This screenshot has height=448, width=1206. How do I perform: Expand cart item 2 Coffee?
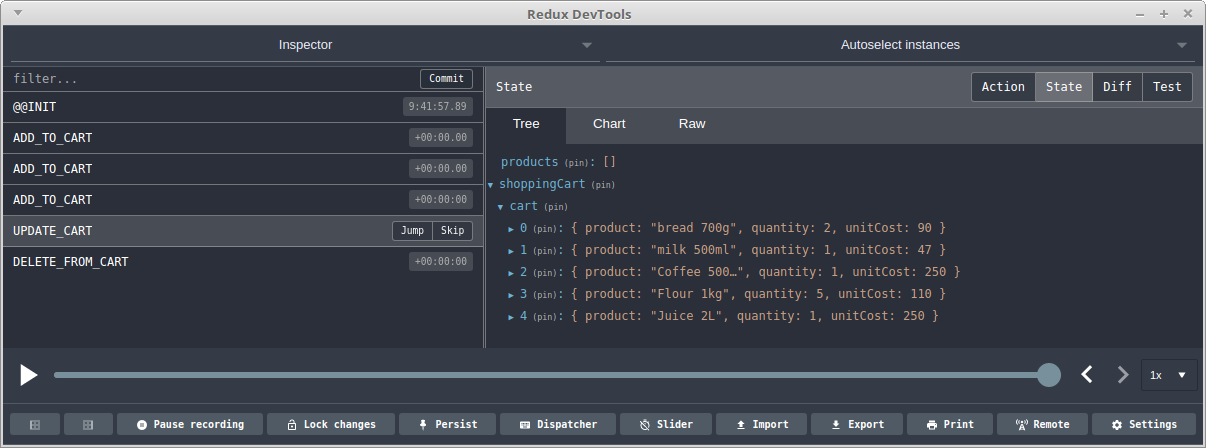512,273
